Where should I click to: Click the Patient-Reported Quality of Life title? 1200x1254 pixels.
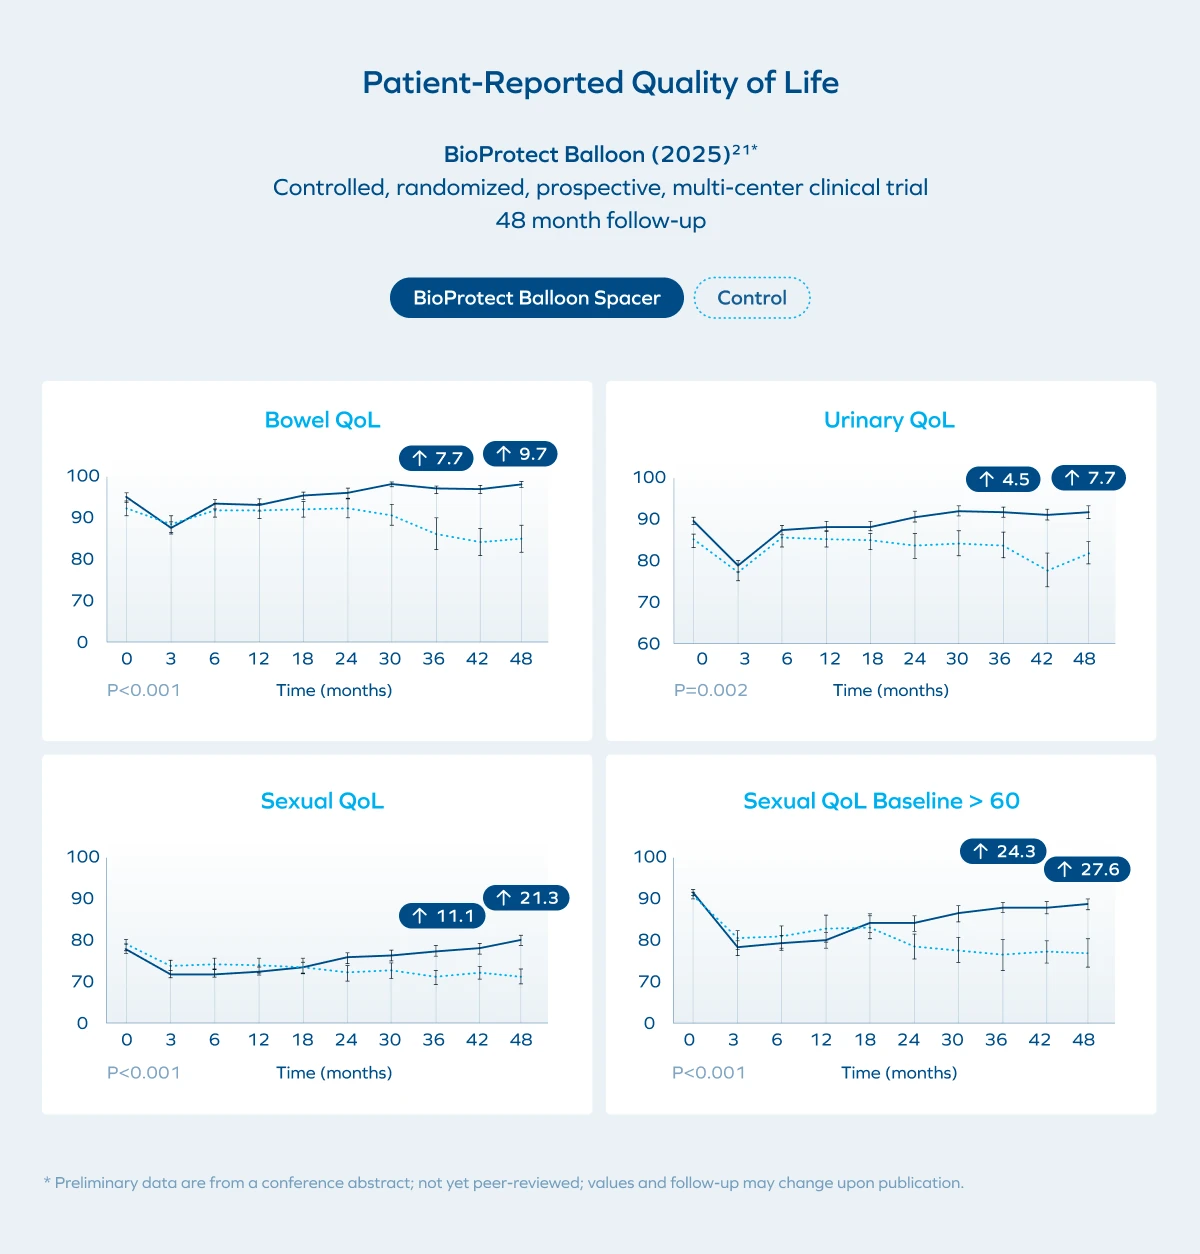pos(600,82)
